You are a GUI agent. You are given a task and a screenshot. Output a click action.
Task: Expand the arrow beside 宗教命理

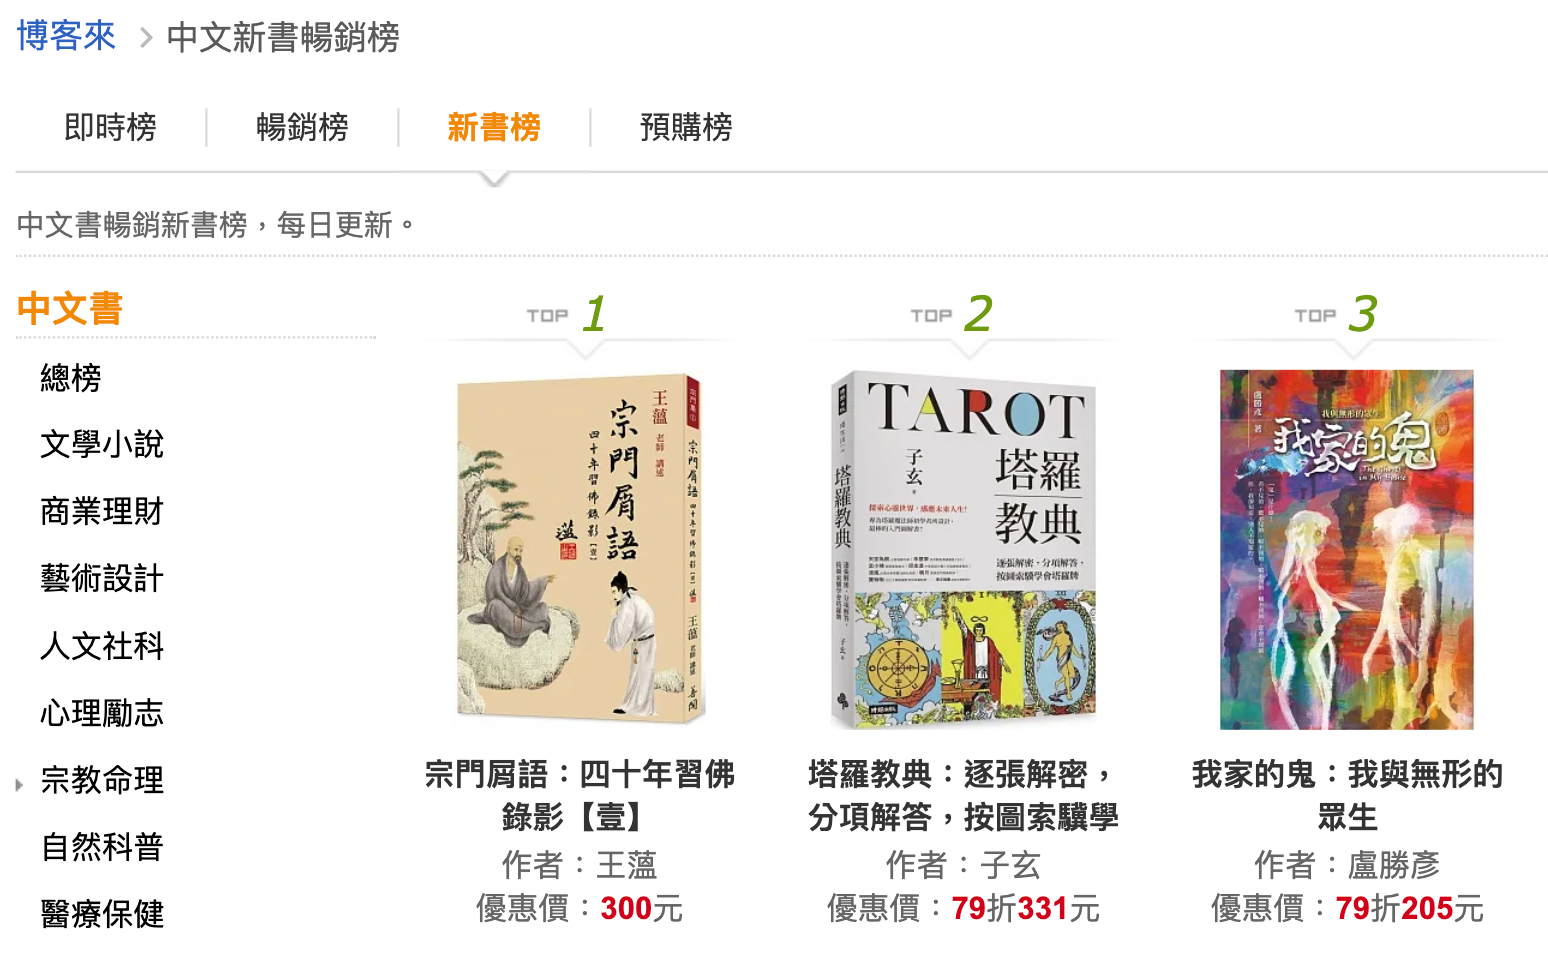19,784
